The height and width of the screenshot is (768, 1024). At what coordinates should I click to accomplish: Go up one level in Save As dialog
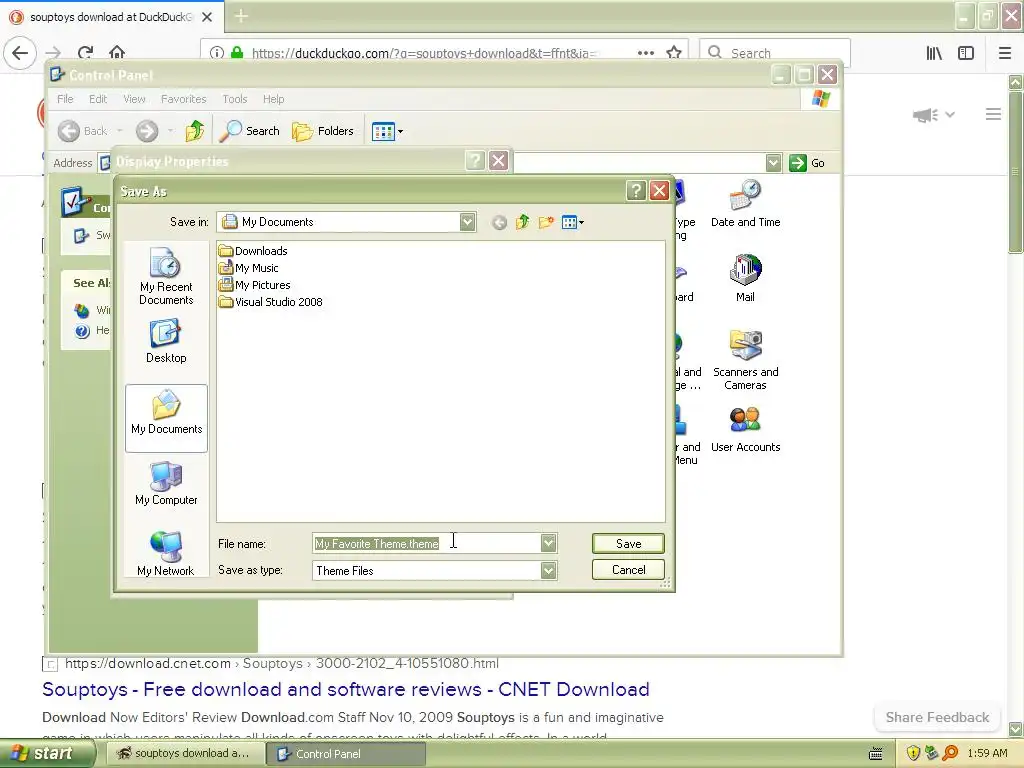click(x=522, y=222)
